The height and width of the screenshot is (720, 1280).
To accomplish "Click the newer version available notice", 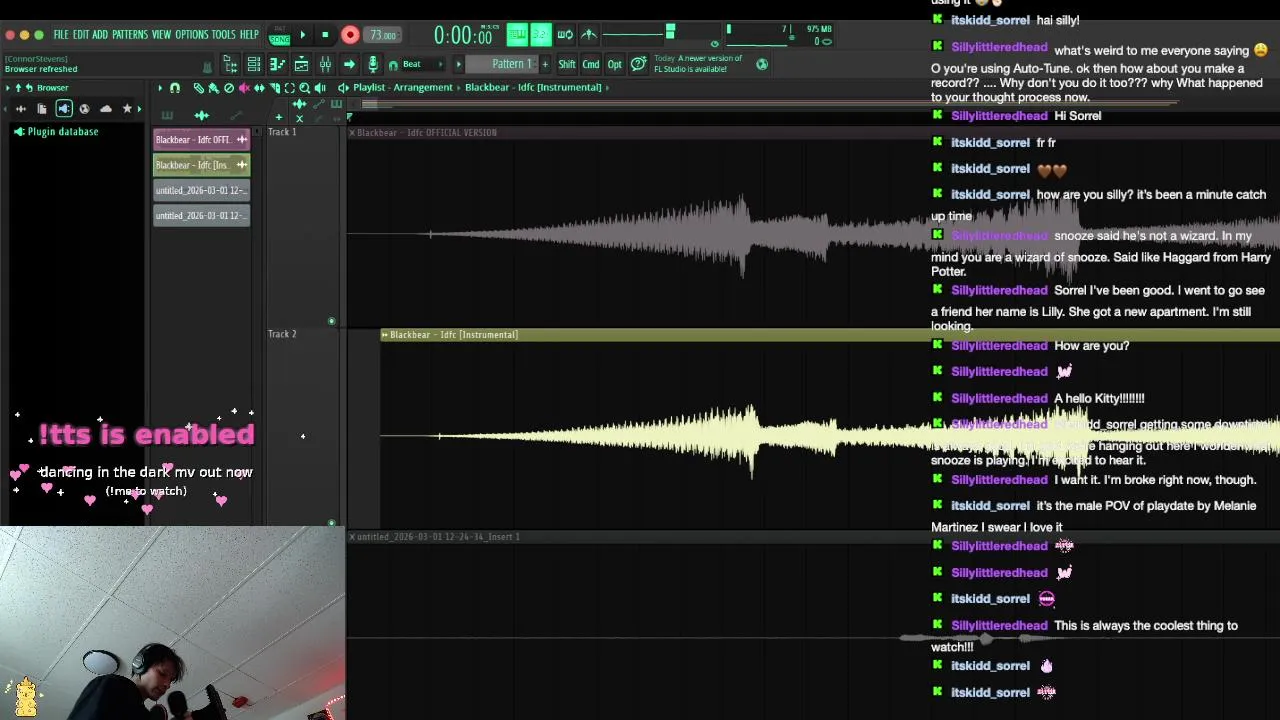I will click(698, 64).
